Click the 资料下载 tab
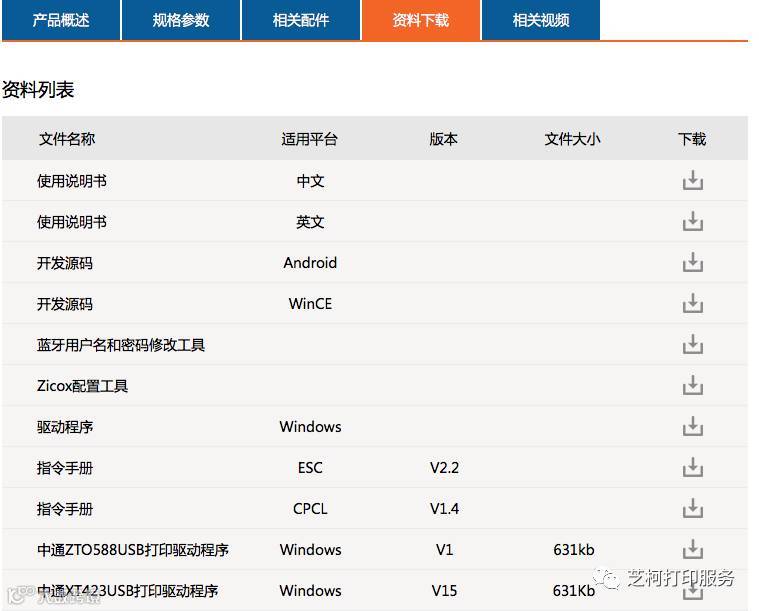 pyautogui.click(x=421, y=20)
